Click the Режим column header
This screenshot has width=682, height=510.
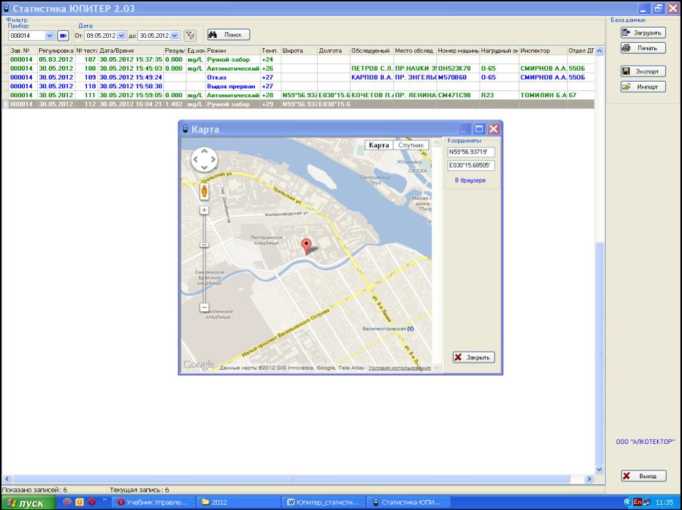click(233, 51)
